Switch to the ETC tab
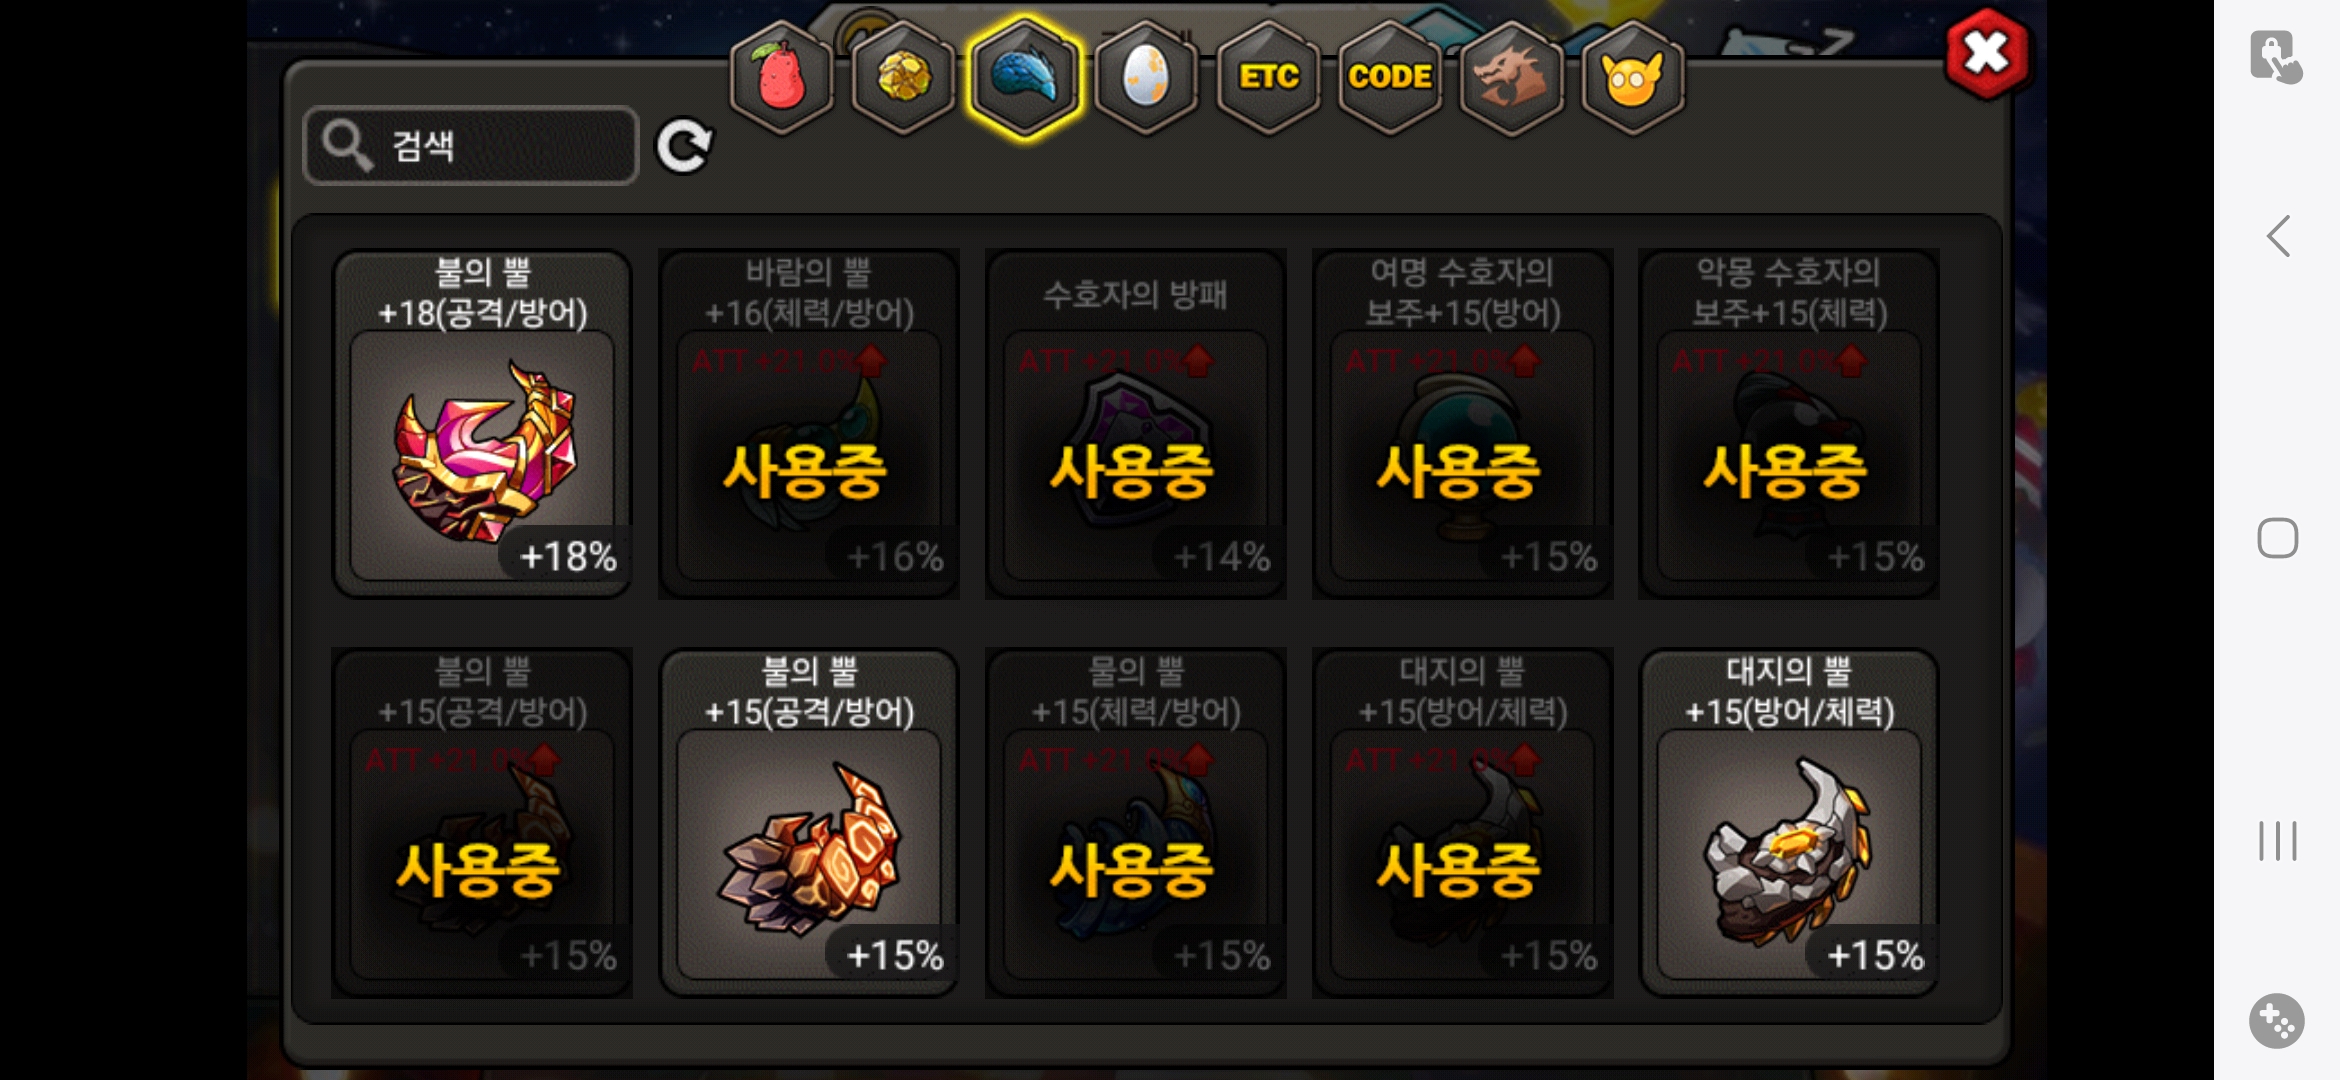The image size is (2340, 1080). pyautogui.click(x=1268, y=77)
